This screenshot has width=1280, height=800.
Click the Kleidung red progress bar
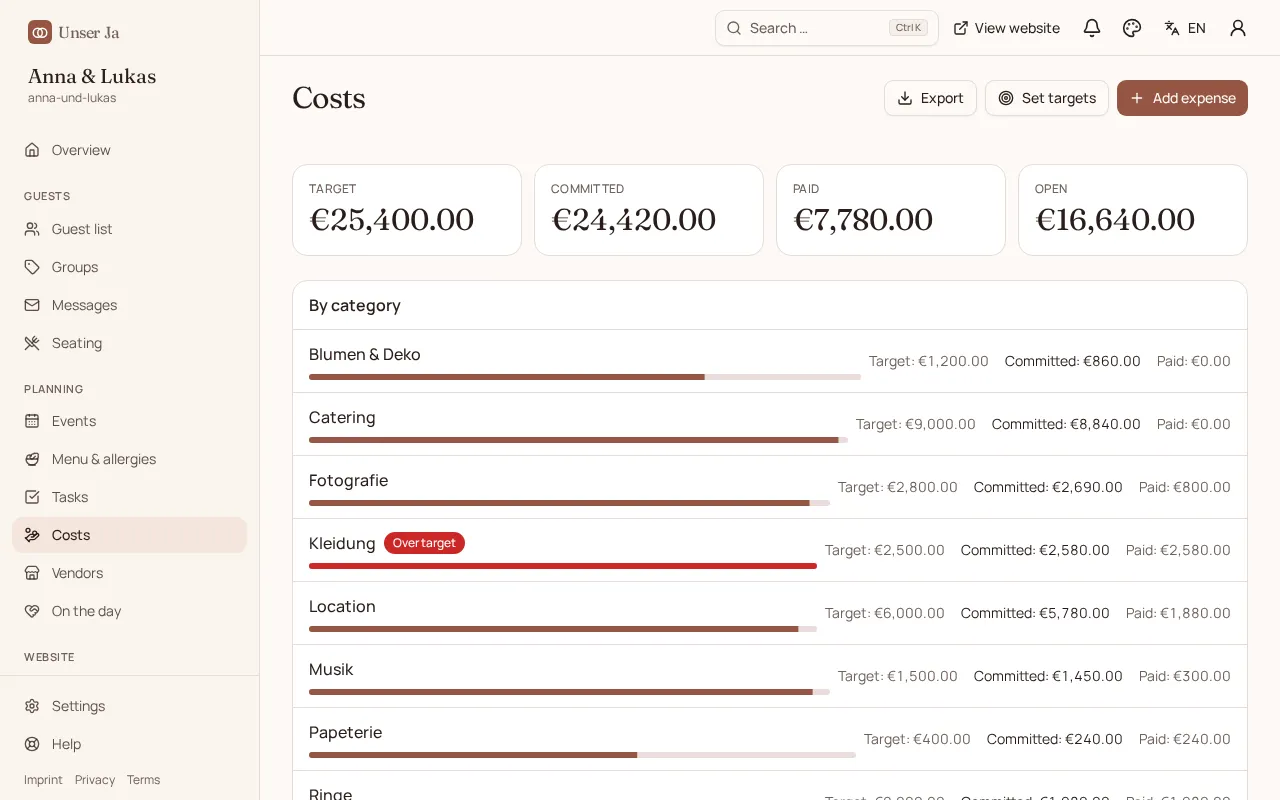[x=563, y=566]
